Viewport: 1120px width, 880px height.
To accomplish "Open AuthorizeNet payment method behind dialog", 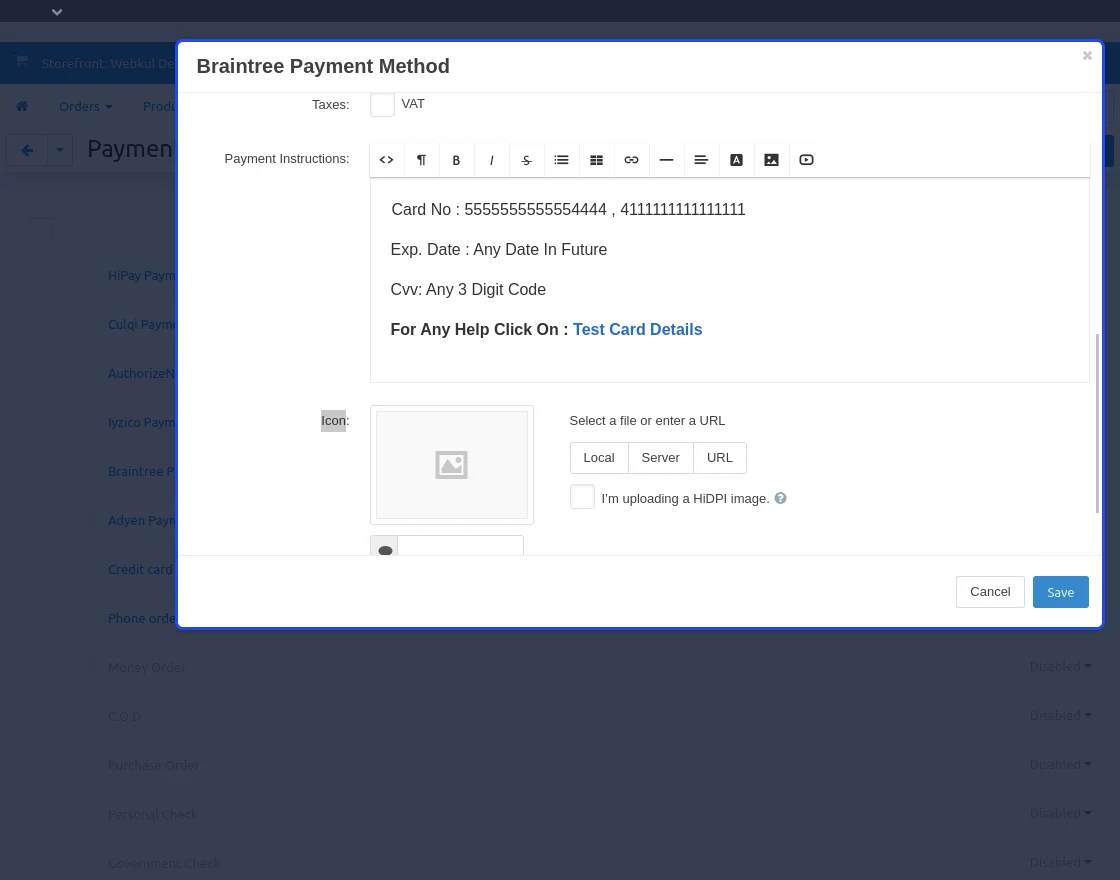I will (x=142, y=374).
